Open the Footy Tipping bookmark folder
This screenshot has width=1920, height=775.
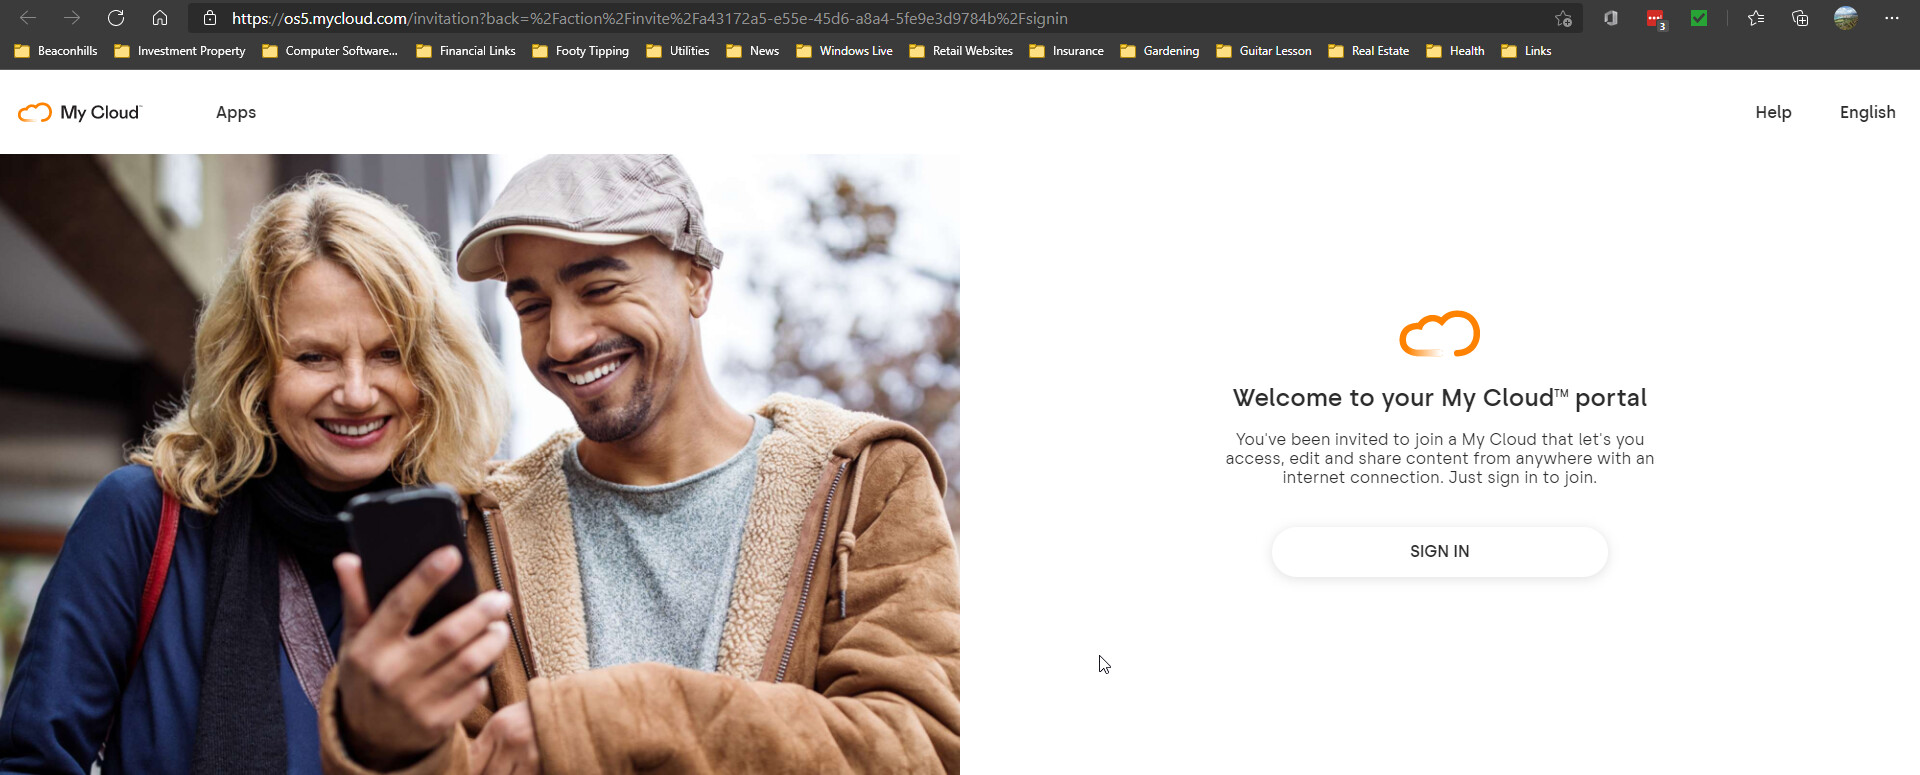(x=581, y=51)
